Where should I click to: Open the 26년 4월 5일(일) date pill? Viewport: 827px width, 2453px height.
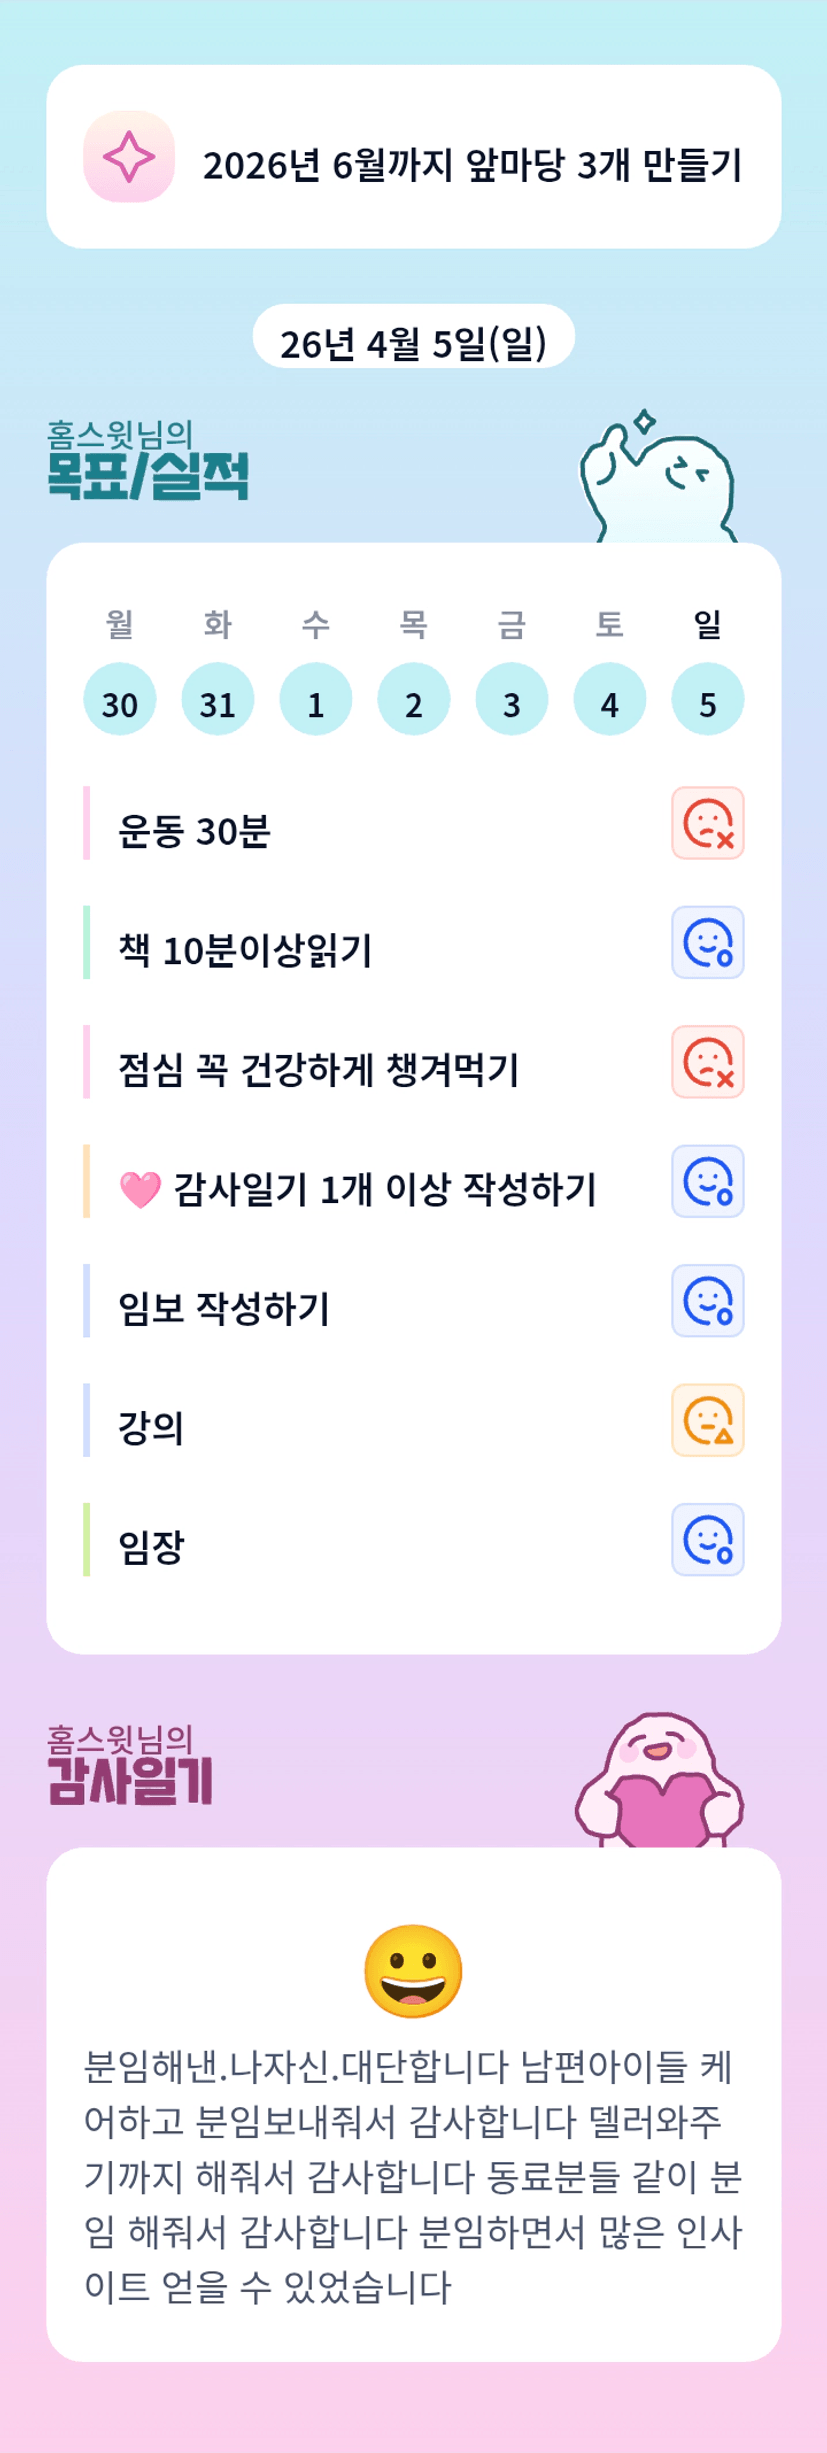click(413, 342)
